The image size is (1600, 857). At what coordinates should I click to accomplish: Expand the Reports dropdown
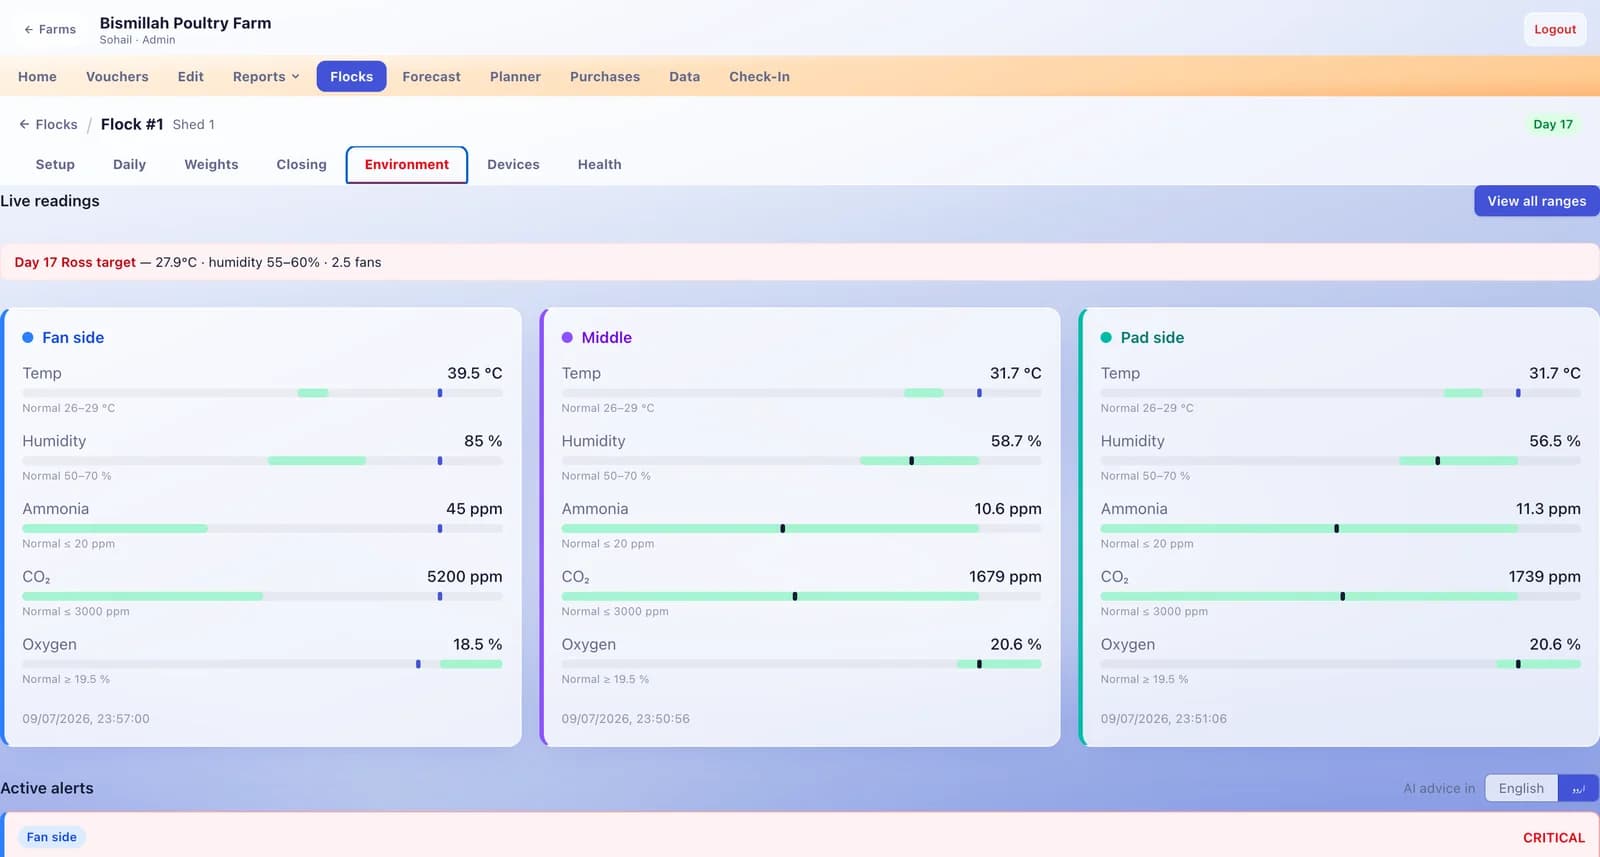pos(266,76)
